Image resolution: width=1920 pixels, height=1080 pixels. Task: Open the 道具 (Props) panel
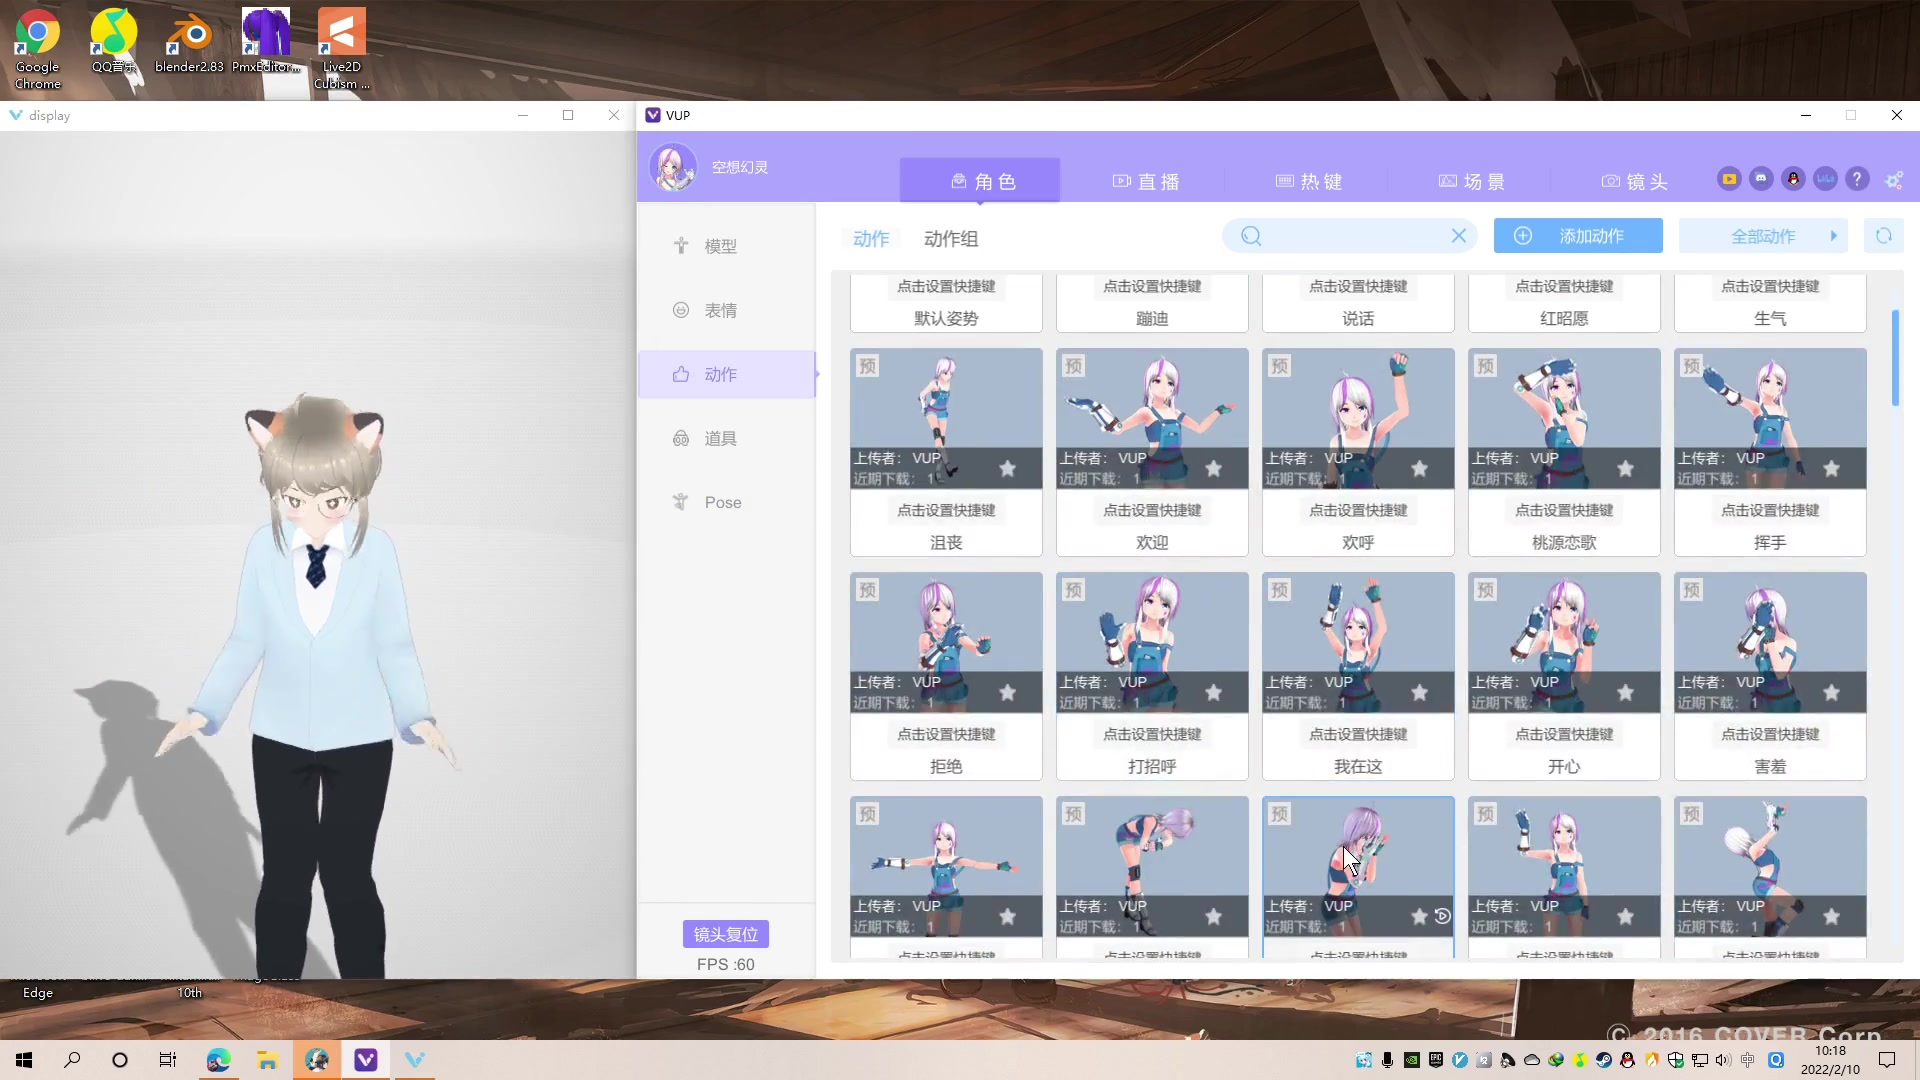[x=720, y=438]
